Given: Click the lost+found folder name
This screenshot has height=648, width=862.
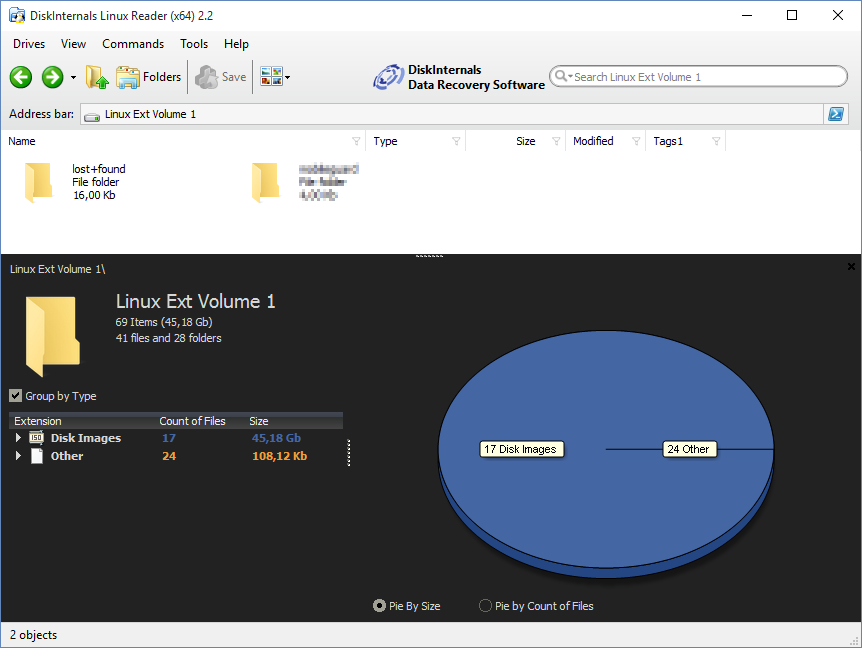Looking at the screenshot, I should tap(99, 169).
